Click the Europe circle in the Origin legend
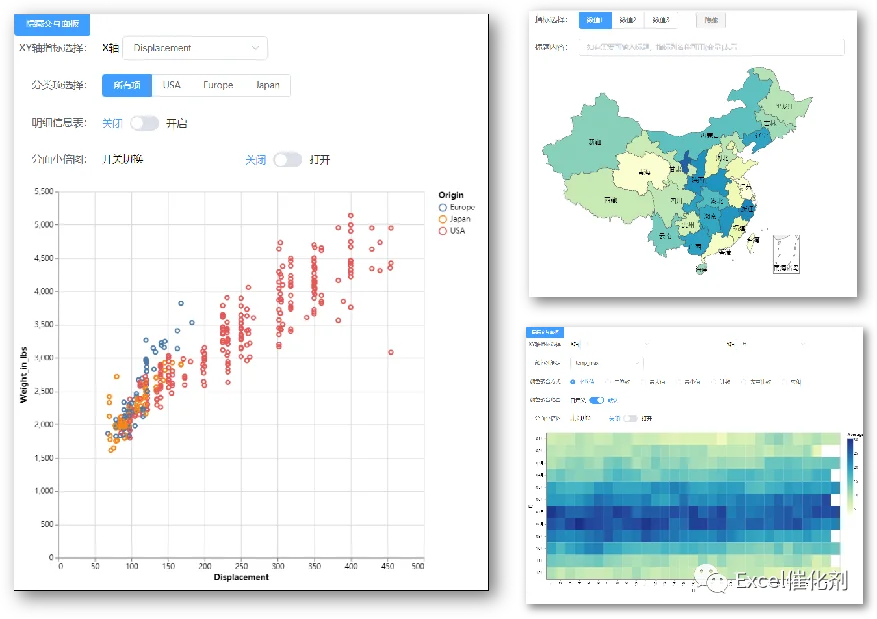 pos(442,207)
